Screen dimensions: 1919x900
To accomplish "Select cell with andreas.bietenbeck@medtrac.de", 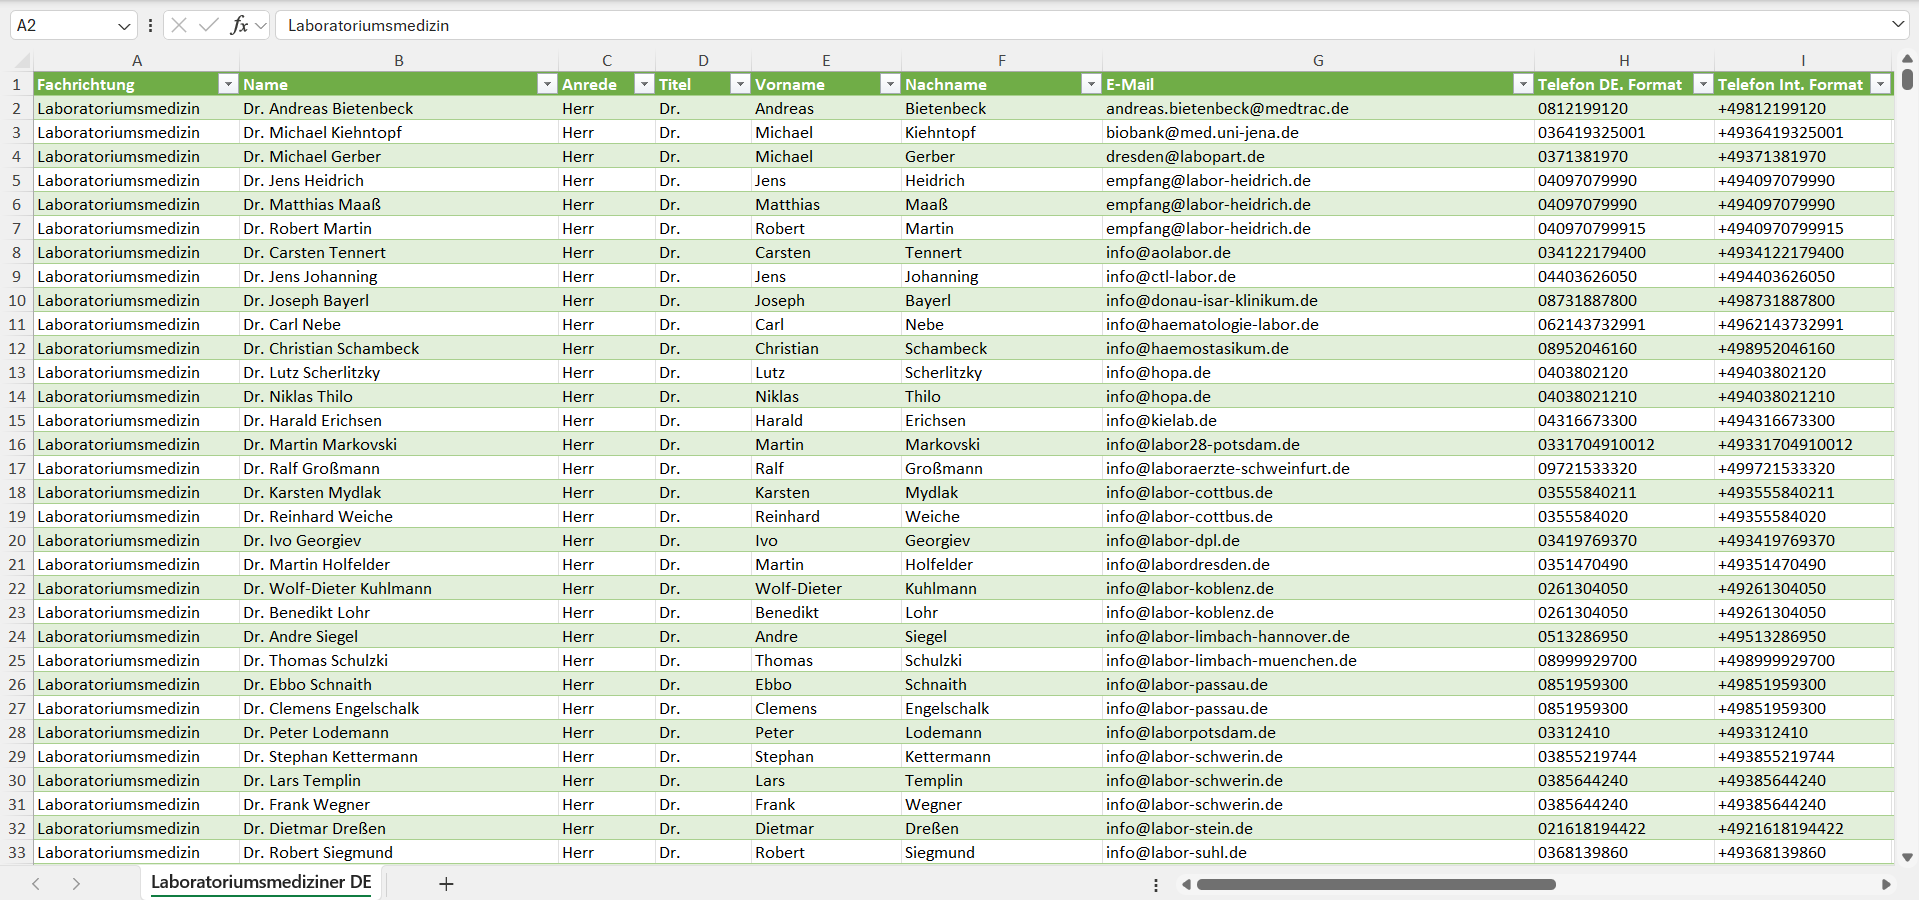I will coord(1227,108).
